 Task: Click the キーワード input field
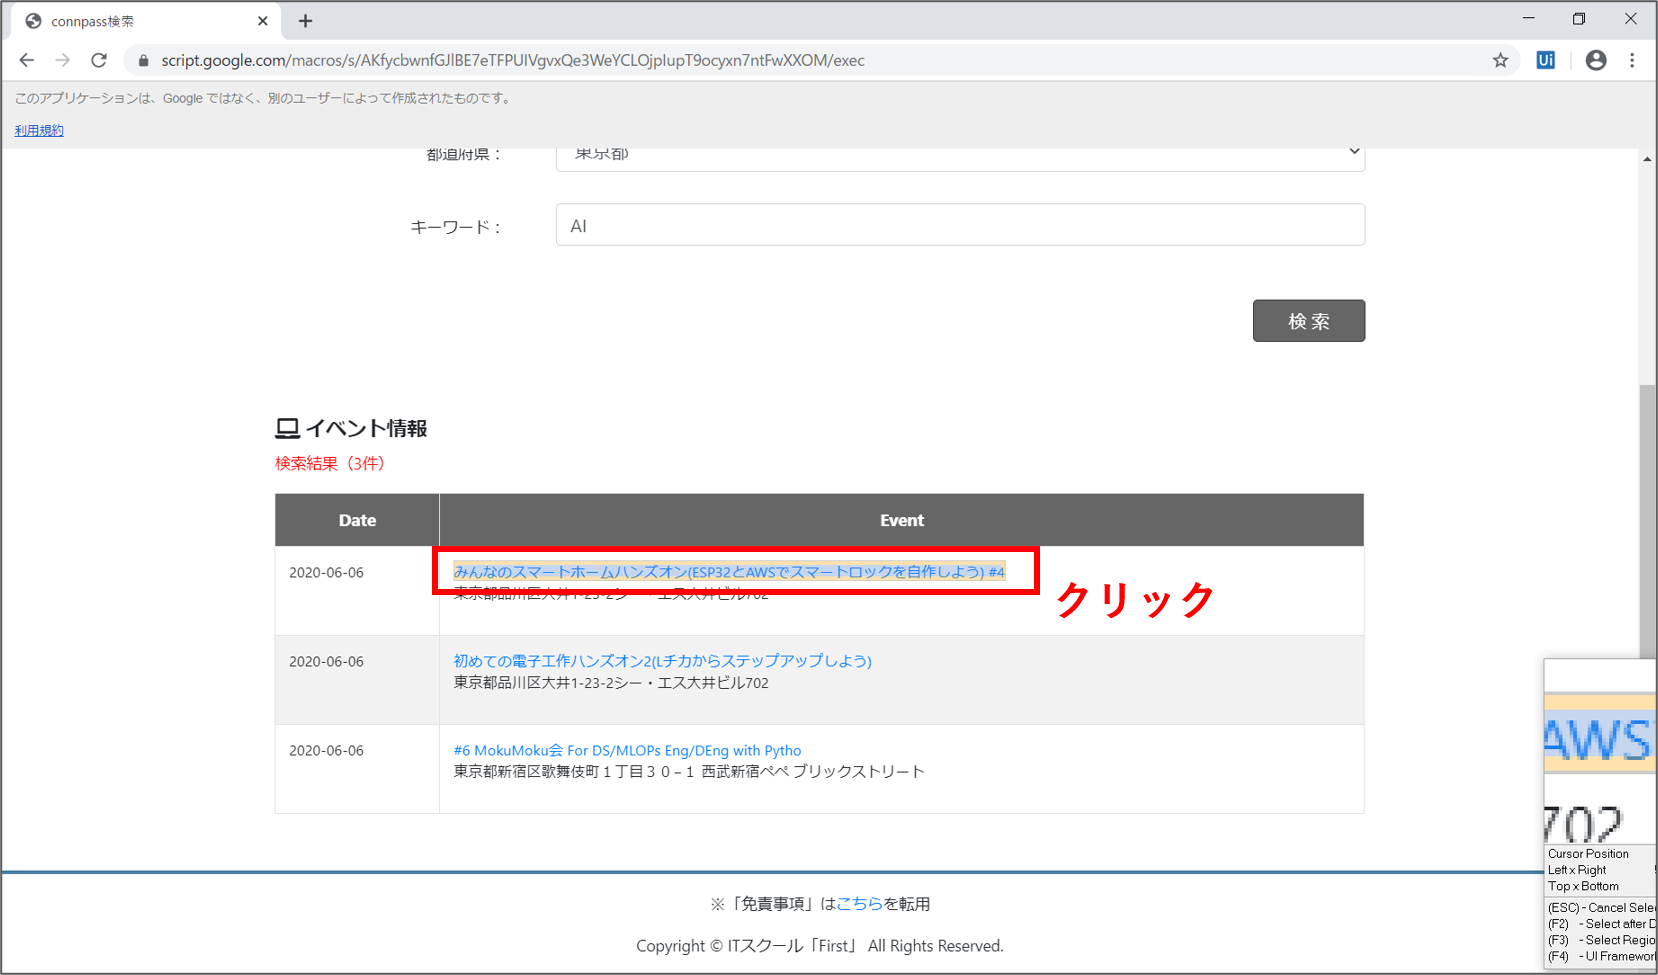coord(960,225)
